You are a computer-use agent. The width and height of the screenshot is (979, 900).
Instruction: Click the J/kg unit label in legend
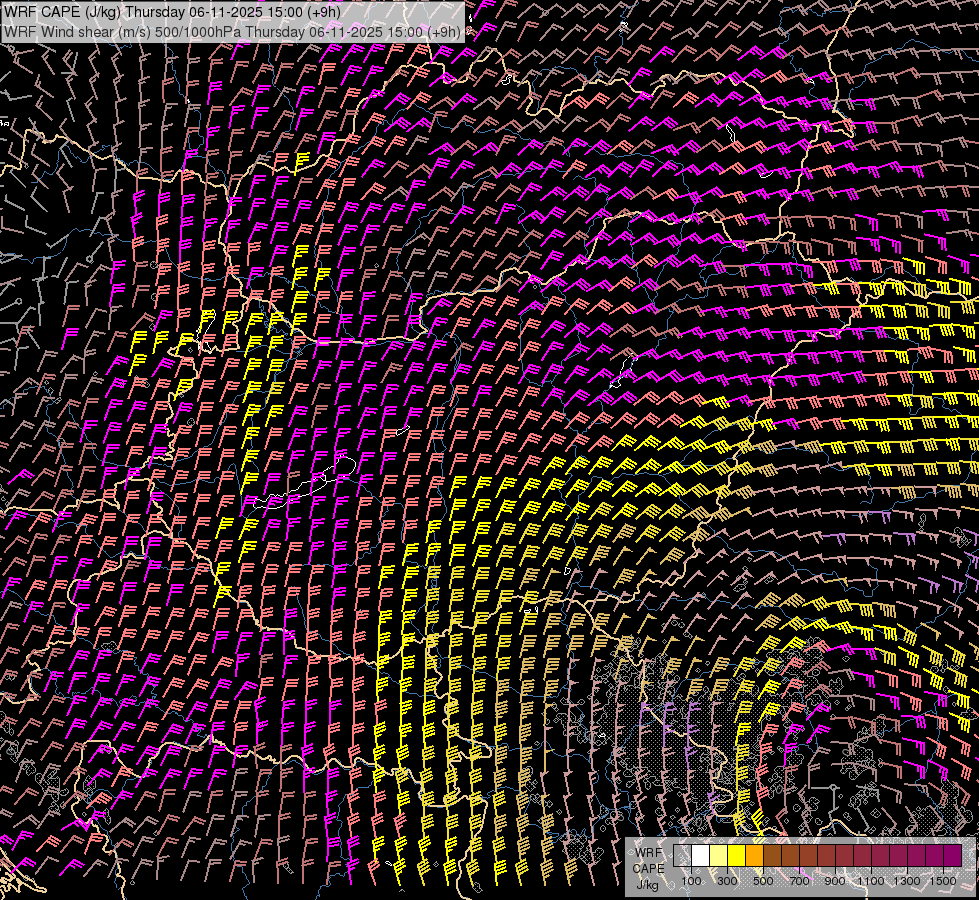[x=647, y=885]
